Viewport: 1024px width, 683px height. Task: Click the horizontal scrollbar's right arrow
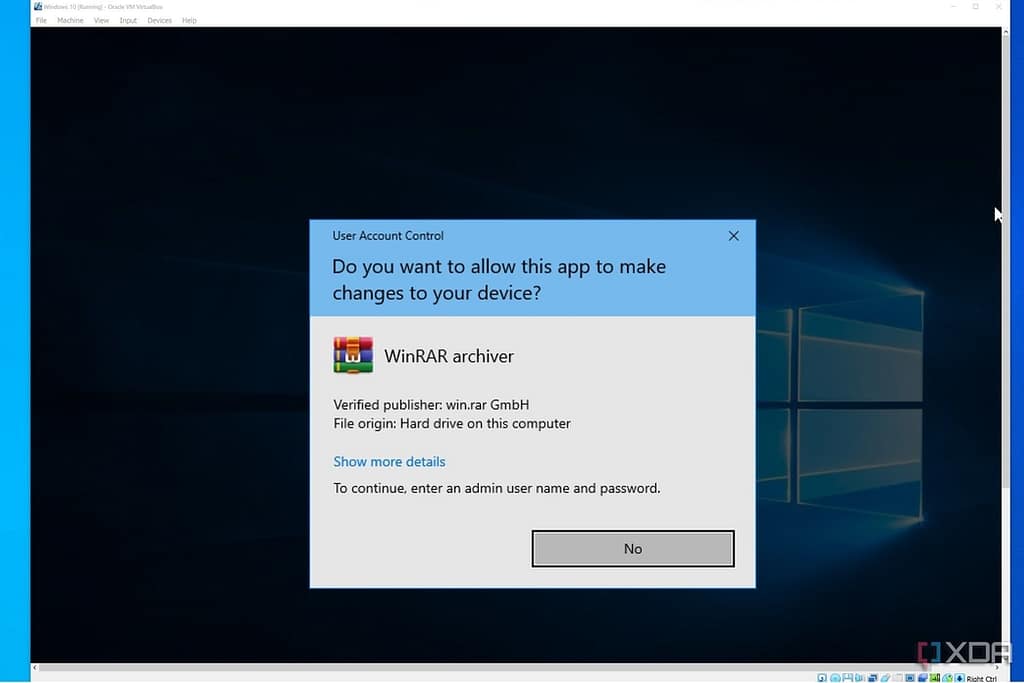pos(996,667)
